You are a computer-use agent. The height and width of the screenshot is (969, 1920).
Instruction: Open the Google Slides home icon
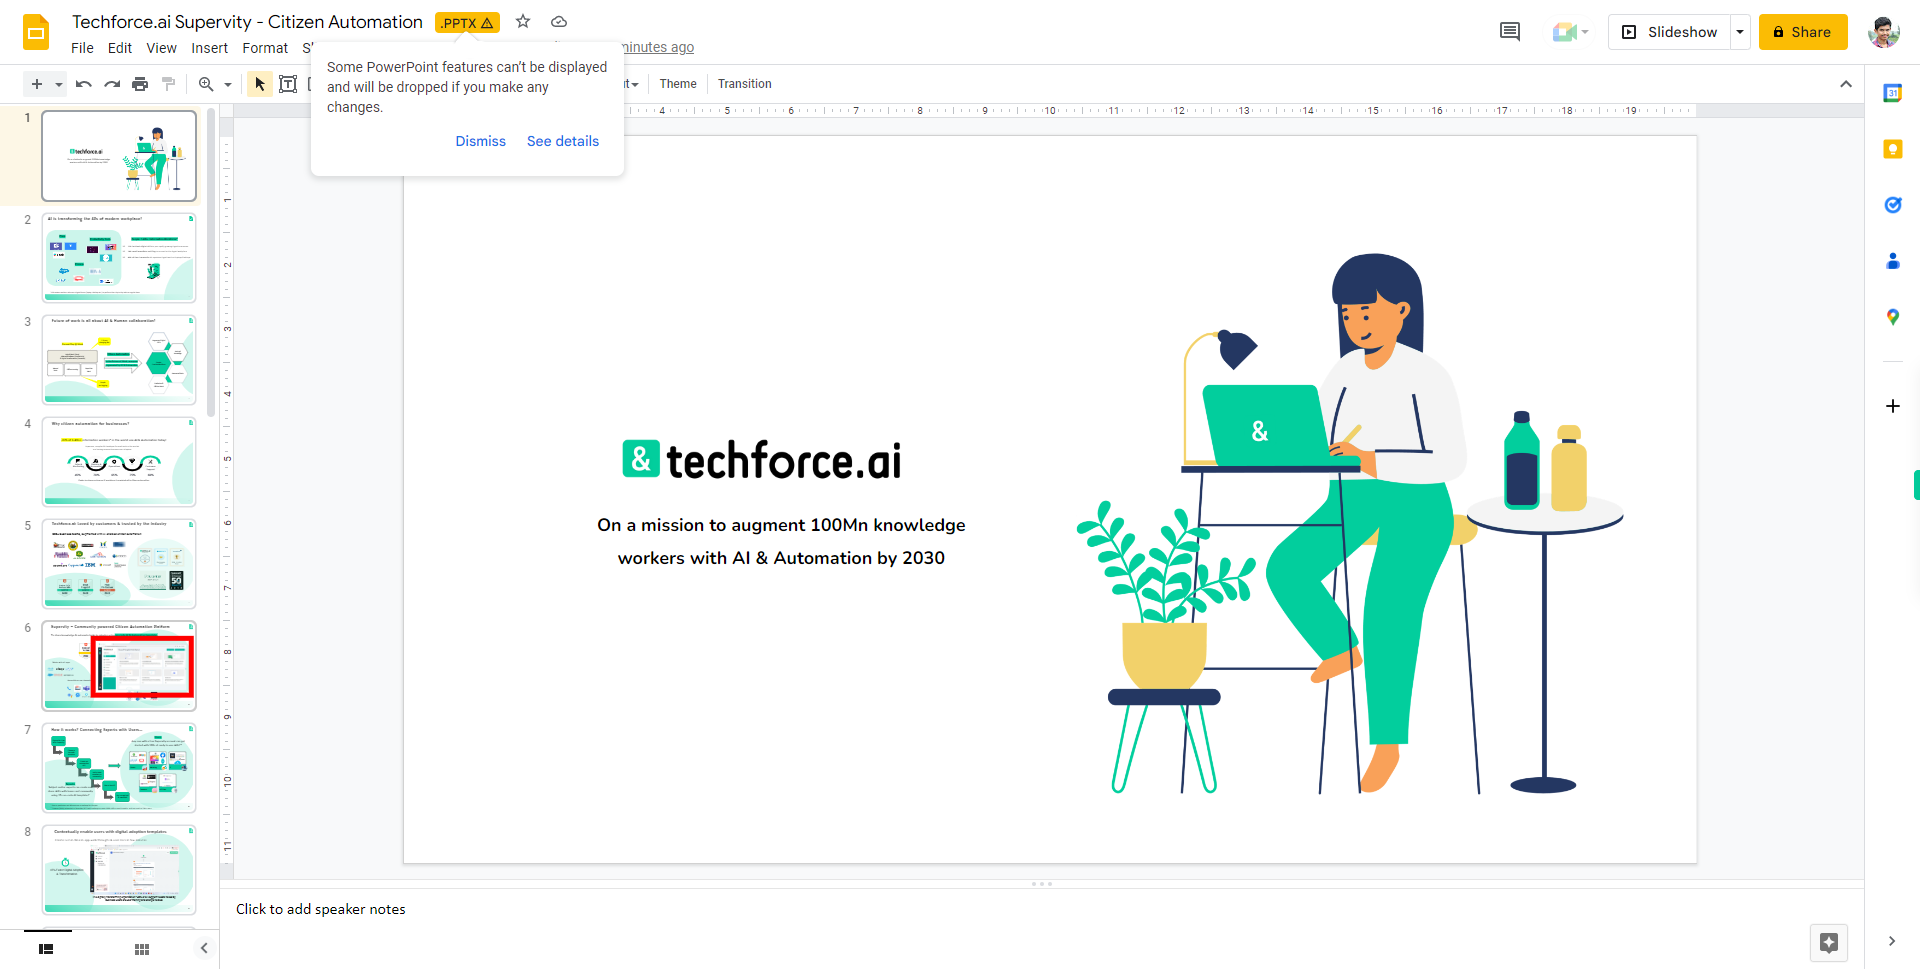(x=36, y=32)
